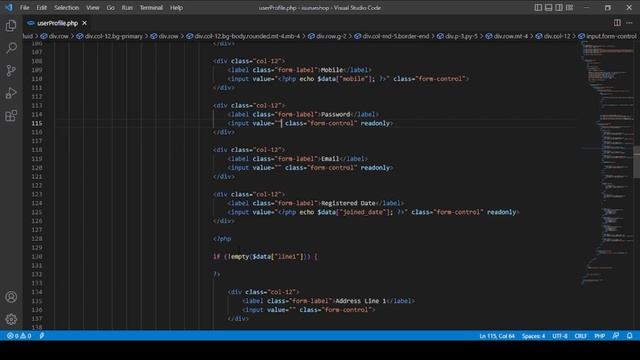
Task: Expand breadcrumb div.col-md-5.border-end
Action: pyautogui.click(x=392, y=36)
